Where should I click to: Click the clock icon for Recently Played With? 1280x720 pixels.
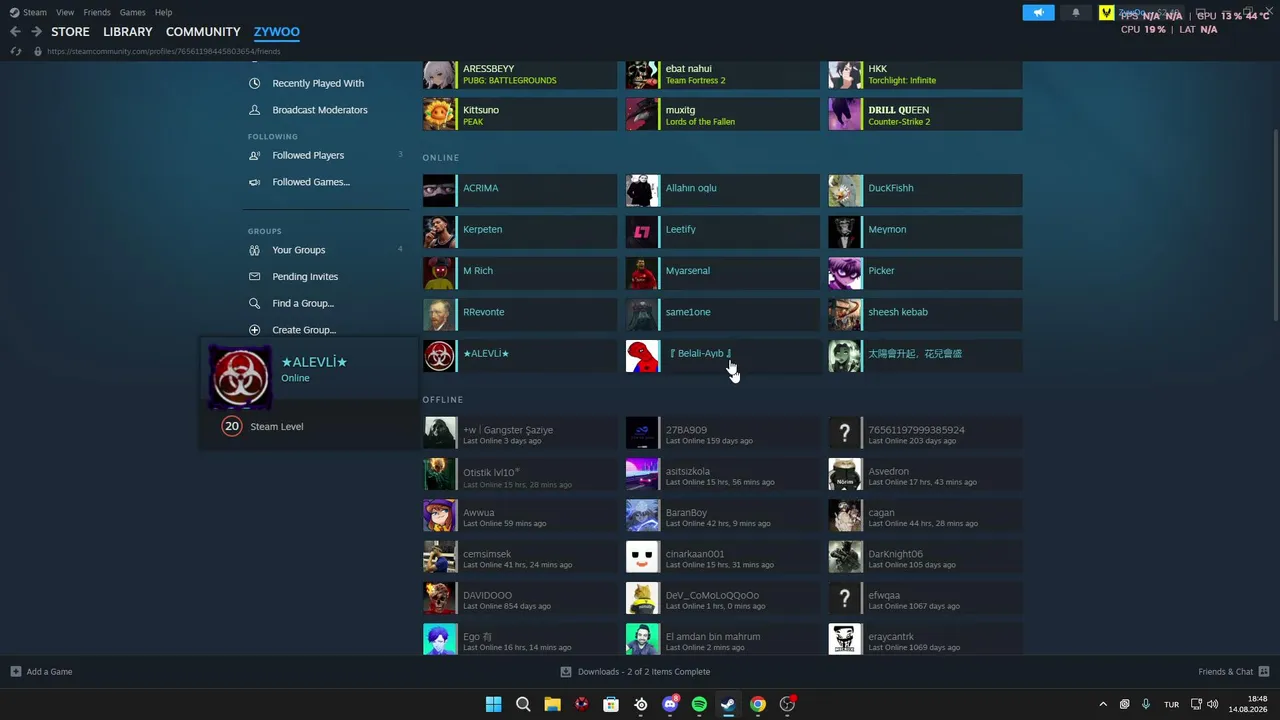pos(254,84)
